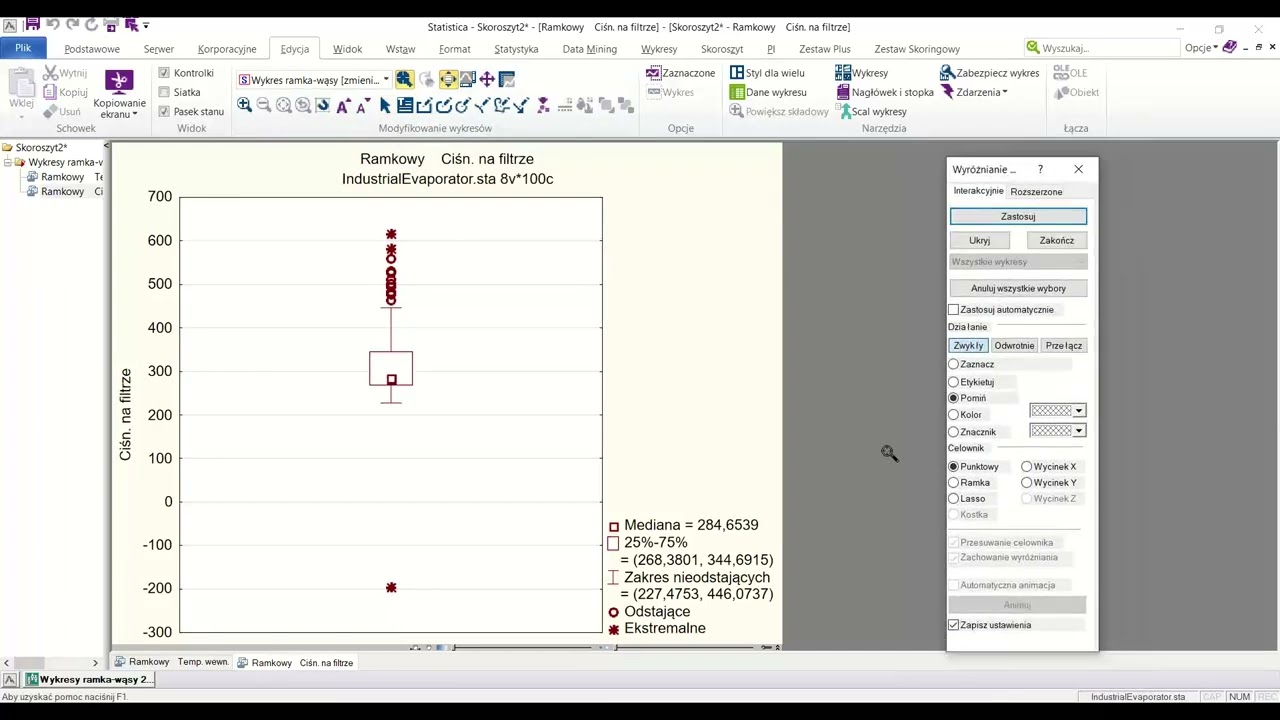Choose the Lasso brush shape
This screenshot has height=720, width=1280.
coord(954,498)
